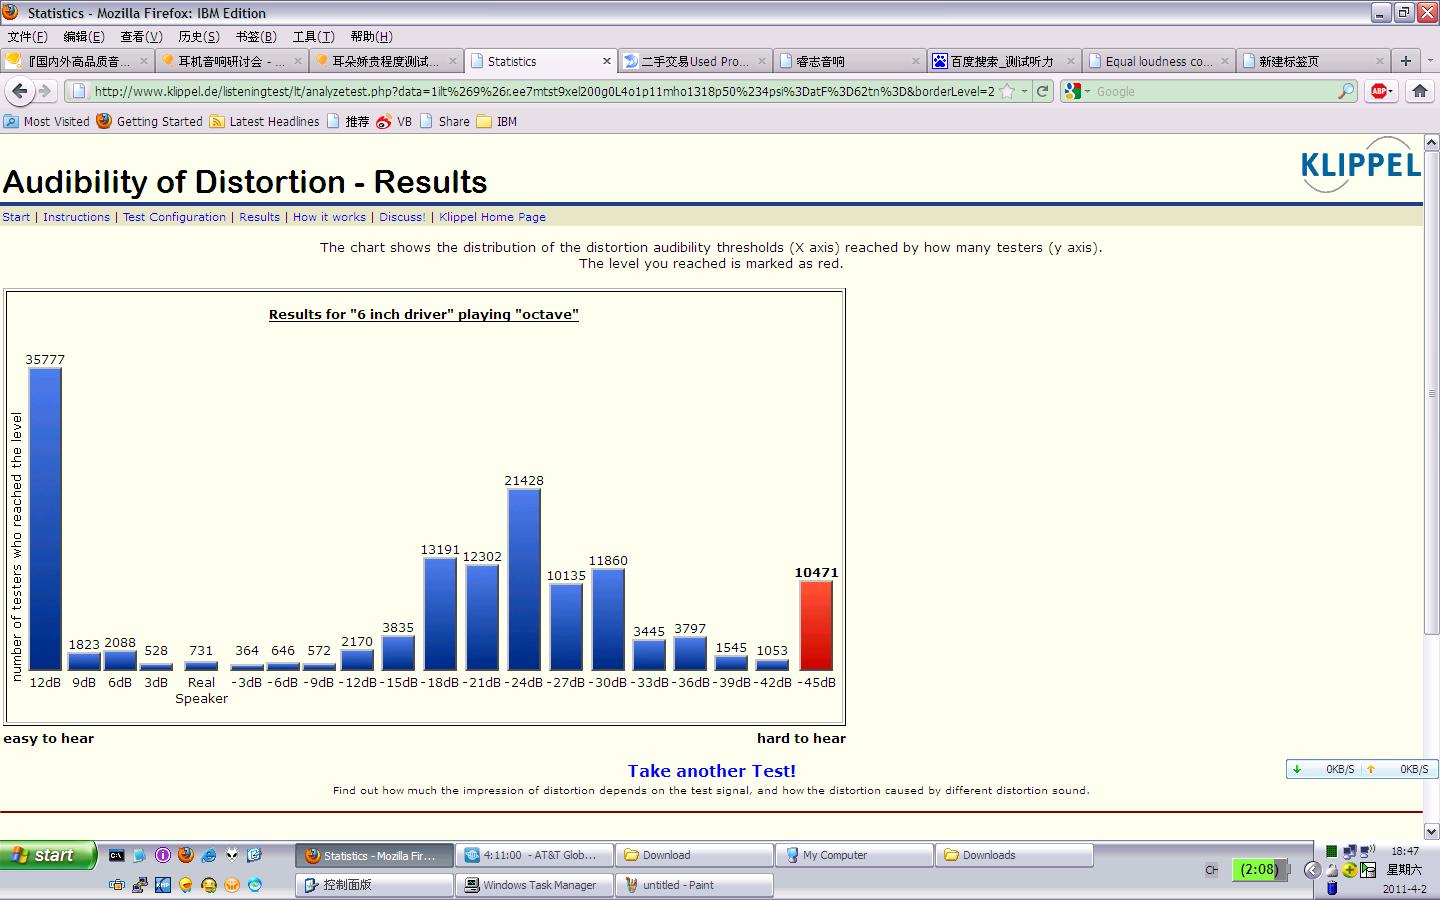
Task: Close the Equal loudness co... tab
Action: coord(1224,61)
